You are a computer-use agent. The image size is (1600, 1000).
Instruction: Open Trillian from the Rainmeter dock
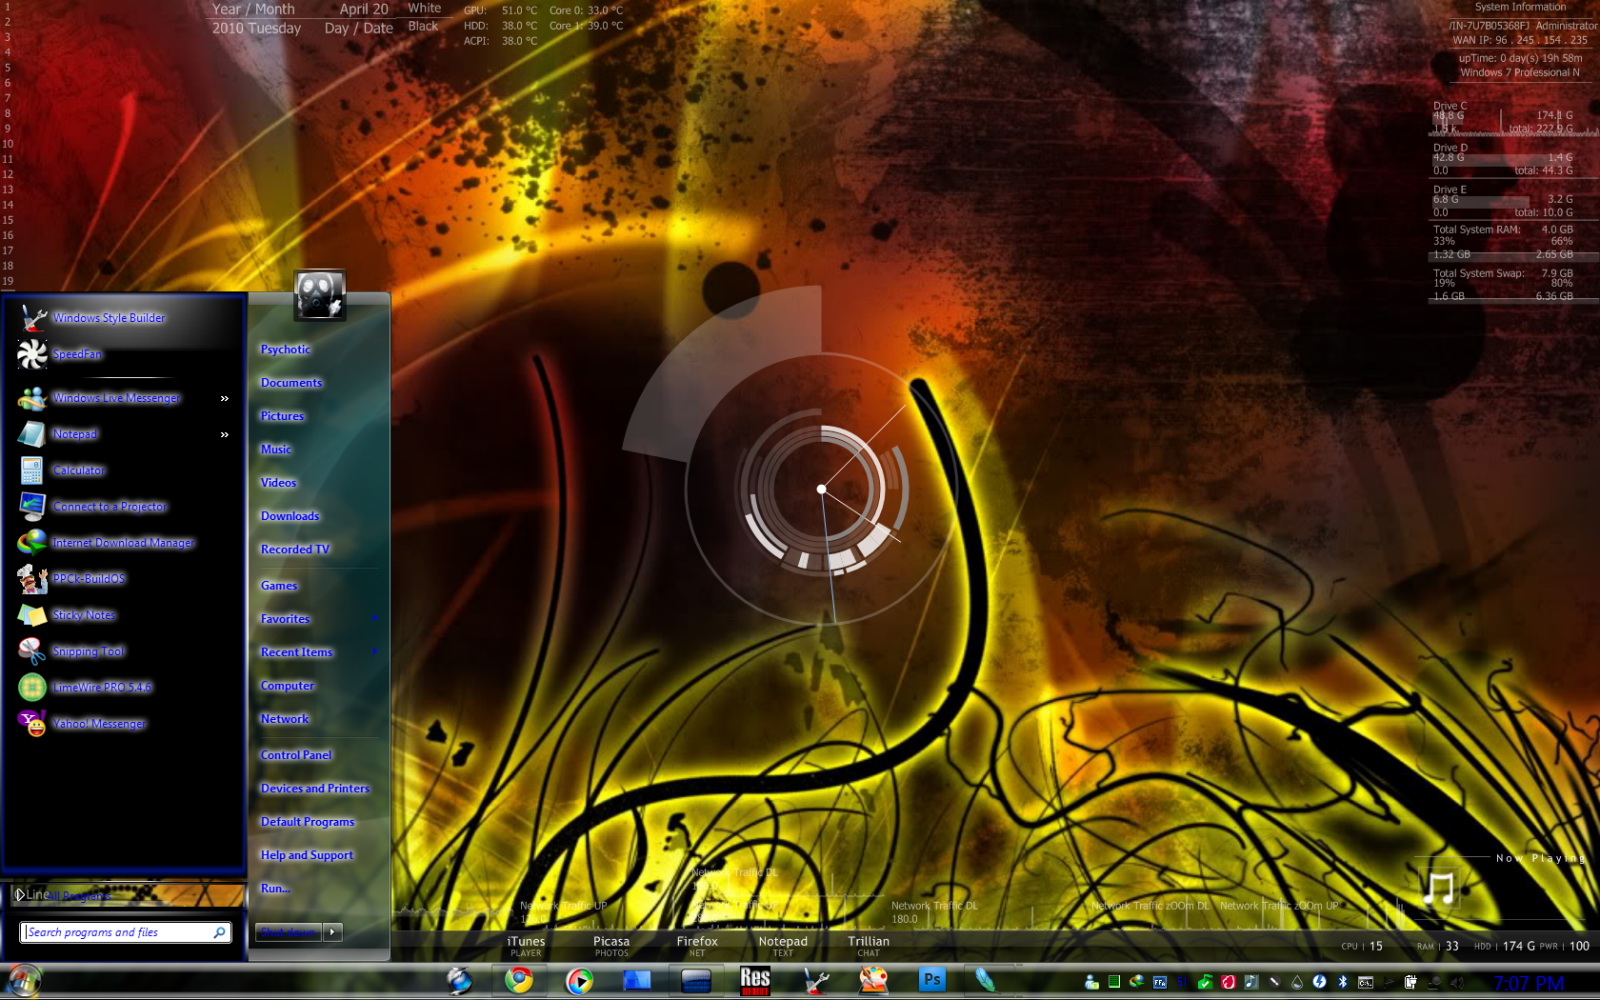coord(869,945)
